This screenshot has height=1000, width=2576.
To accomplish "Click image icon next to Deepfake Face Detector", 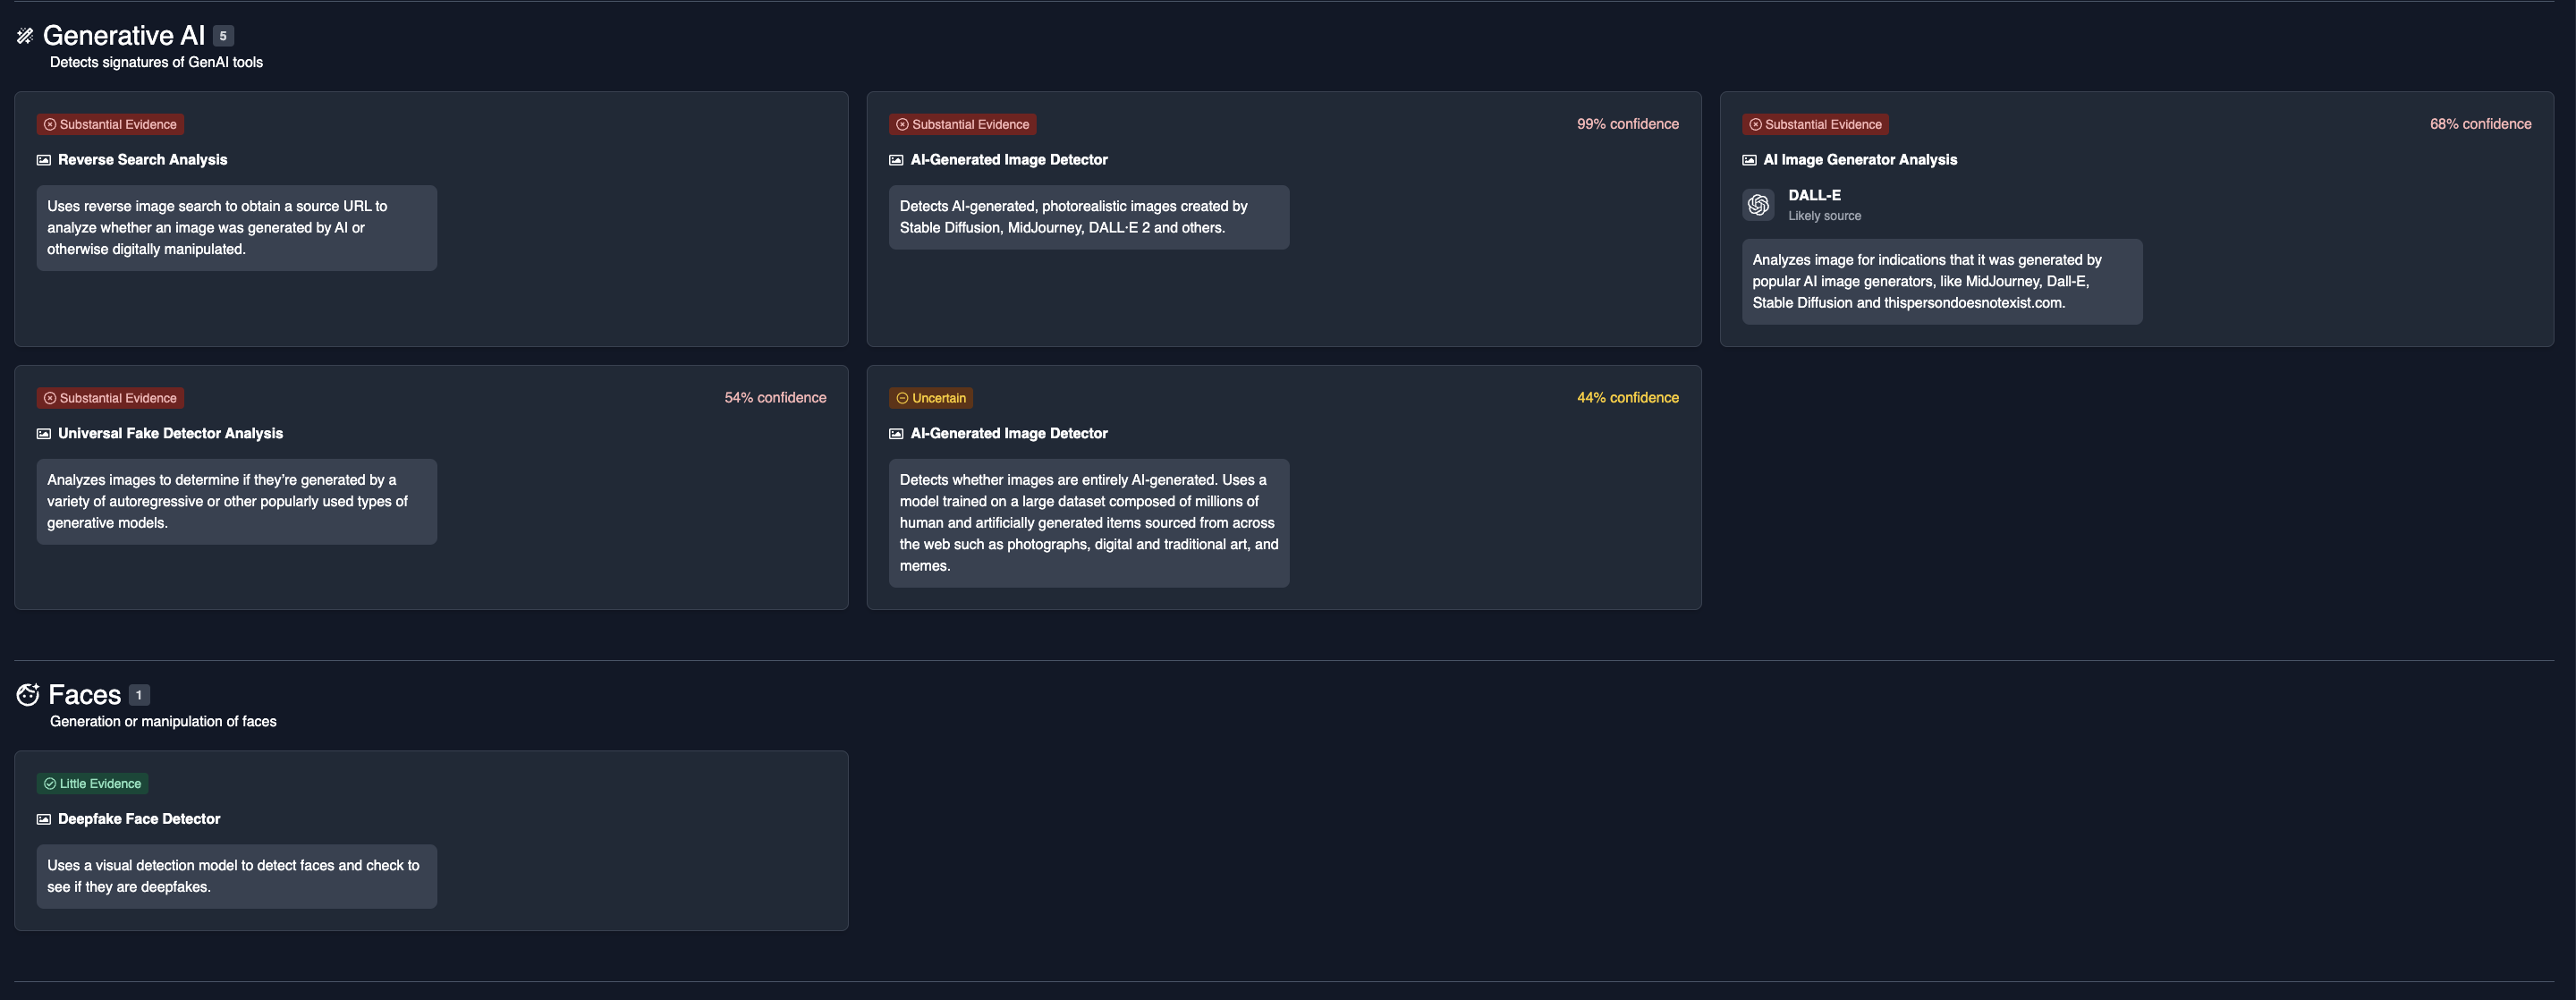I will (x=44, y=819).
